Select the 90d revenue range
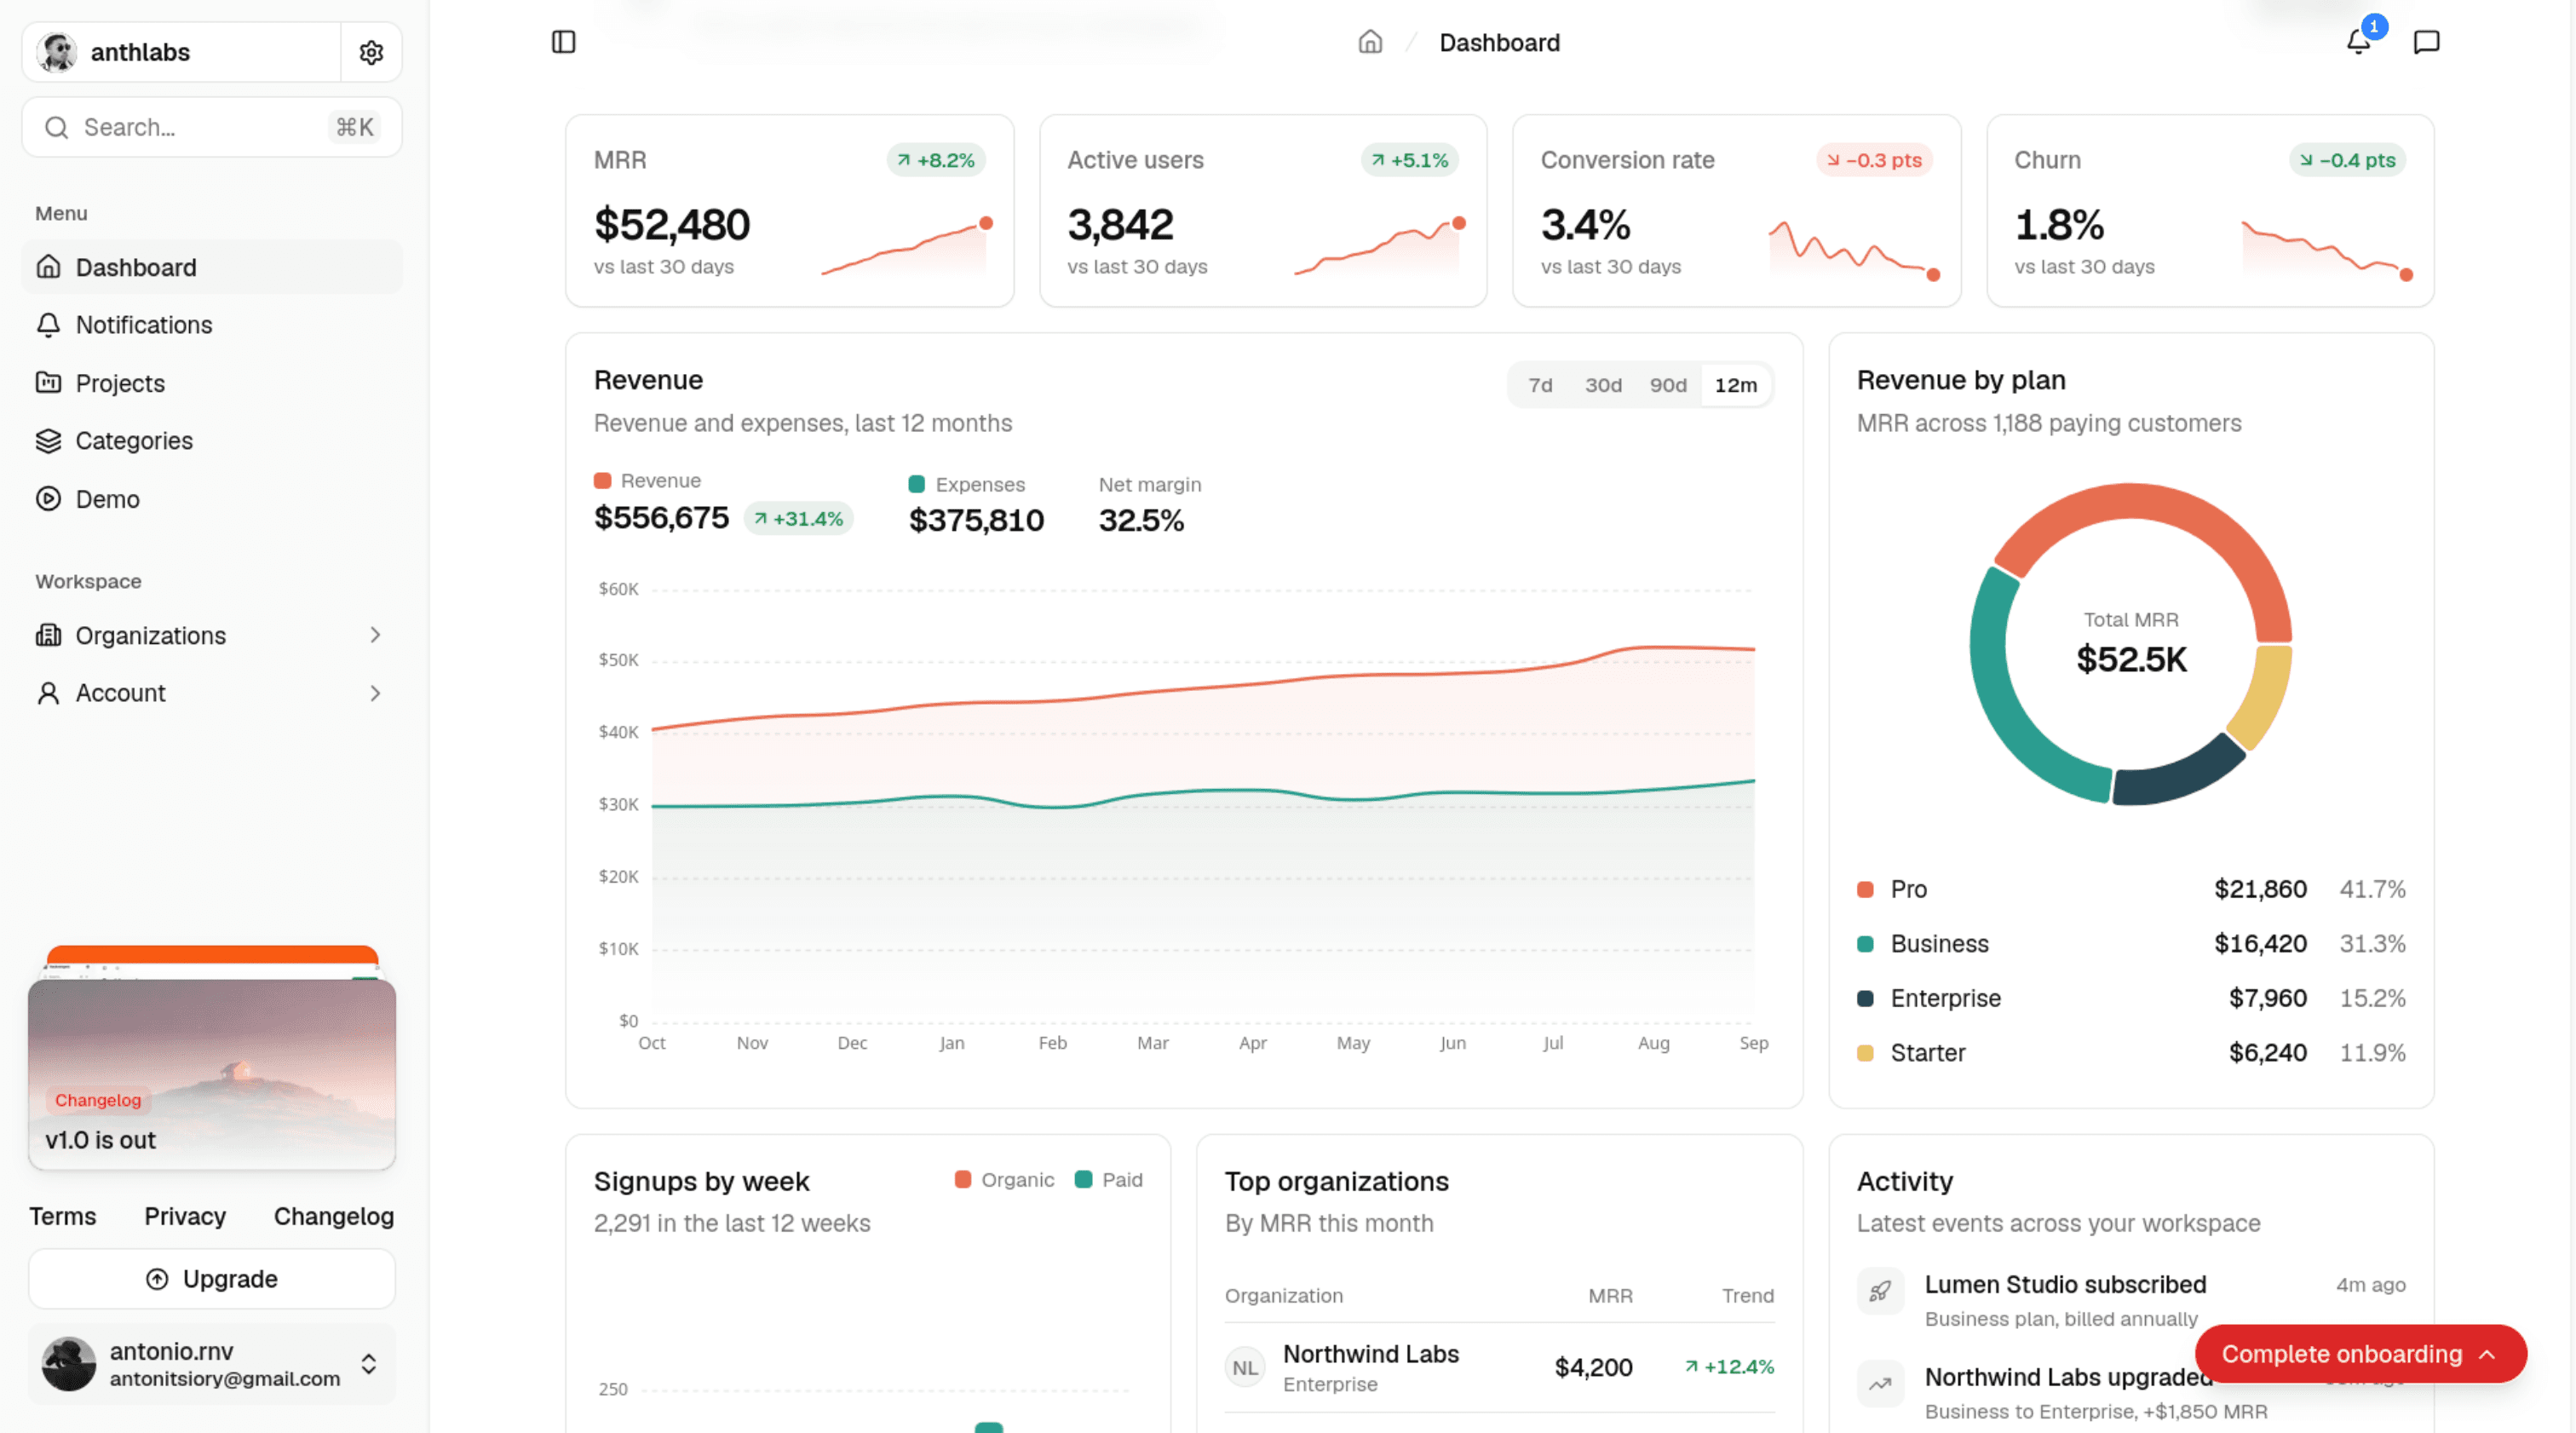Viewport: 2576px width, 1433px height. [1668, 385]
